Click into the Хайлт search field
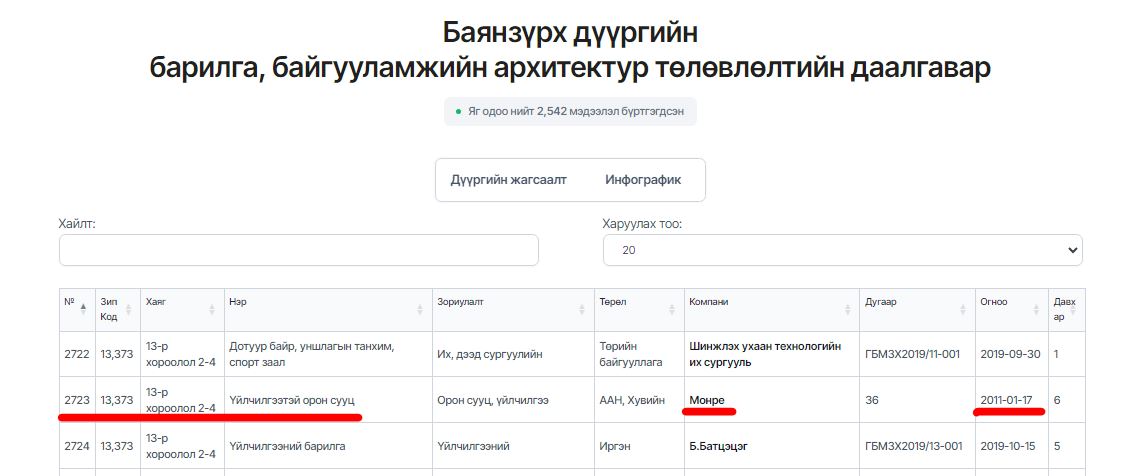 point(298,250)
